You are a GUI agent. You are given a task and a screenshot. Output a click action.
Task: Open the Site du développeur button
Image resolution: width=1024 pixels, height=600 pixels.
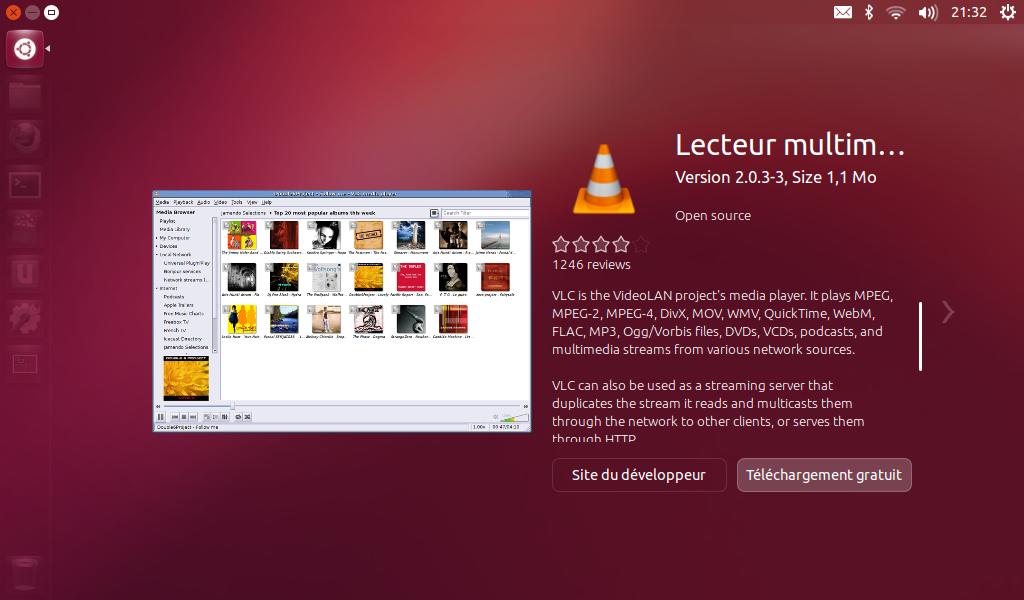(639, 475)
